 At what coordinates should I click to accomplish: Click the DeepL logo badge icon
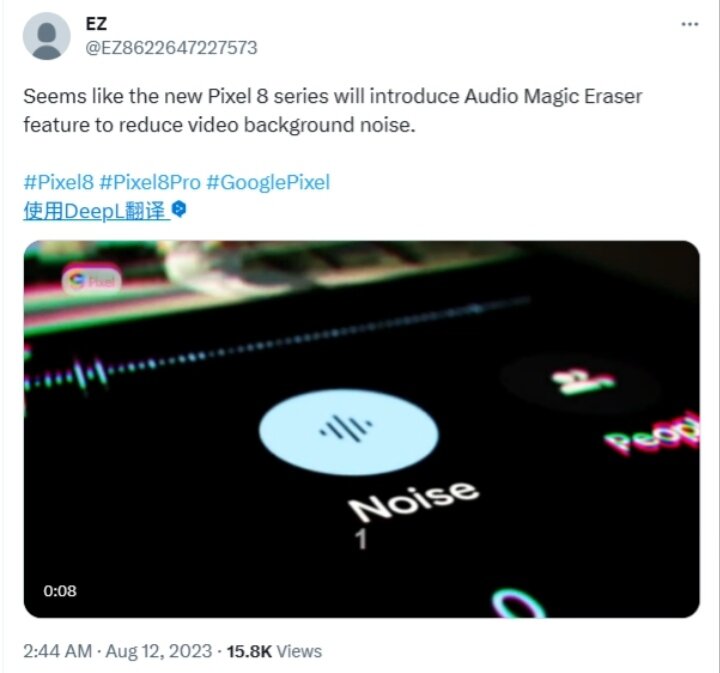pos(179,209)
